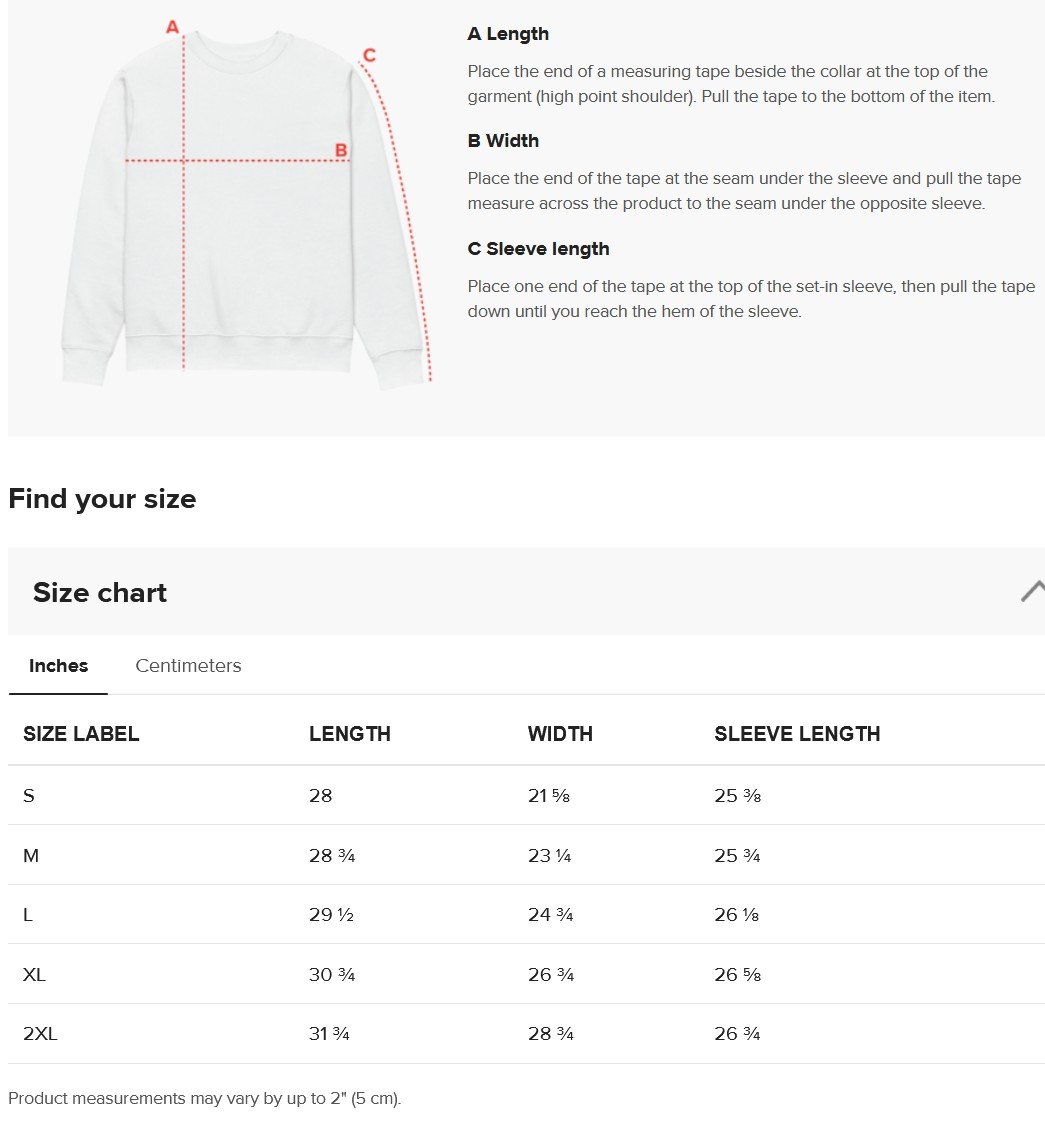The width and height of the screenshot is (1045, 1132).
Task: Click the sweatshirt measuring diagram
Action: (246, 204)
